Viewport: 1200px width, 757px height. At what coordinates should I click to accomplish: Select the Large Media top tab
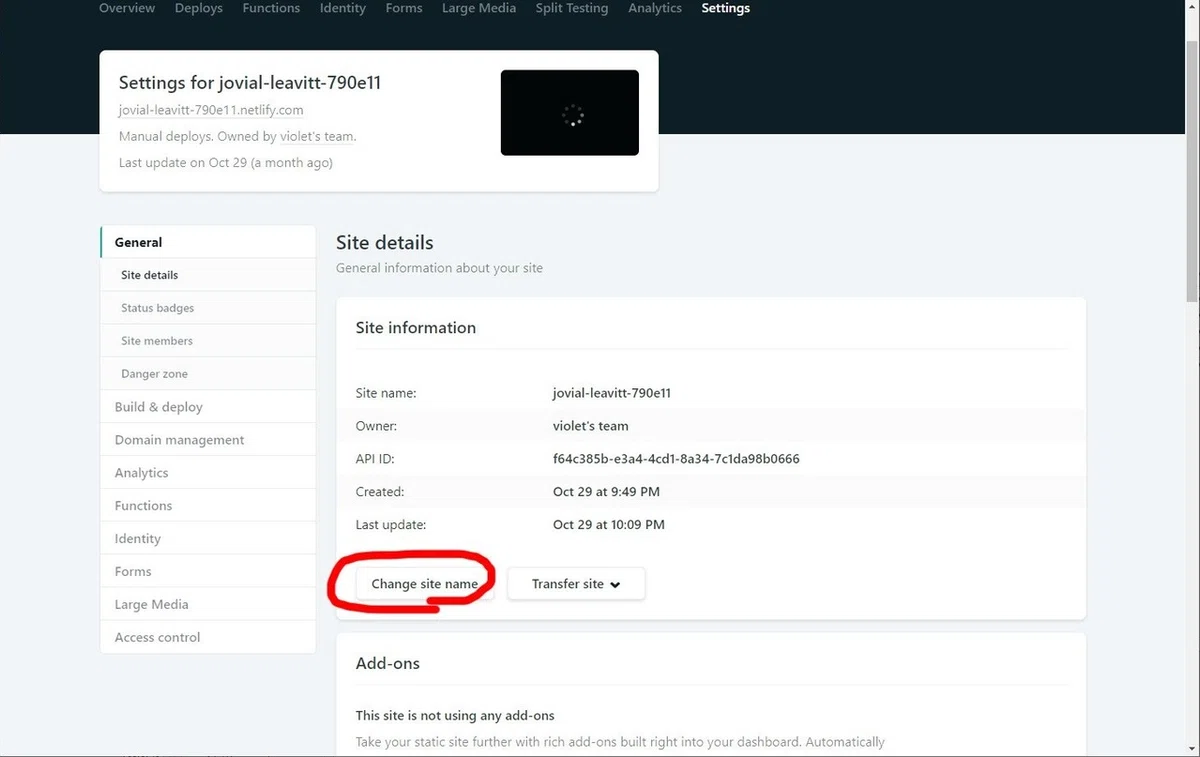(x=479, y=8)
